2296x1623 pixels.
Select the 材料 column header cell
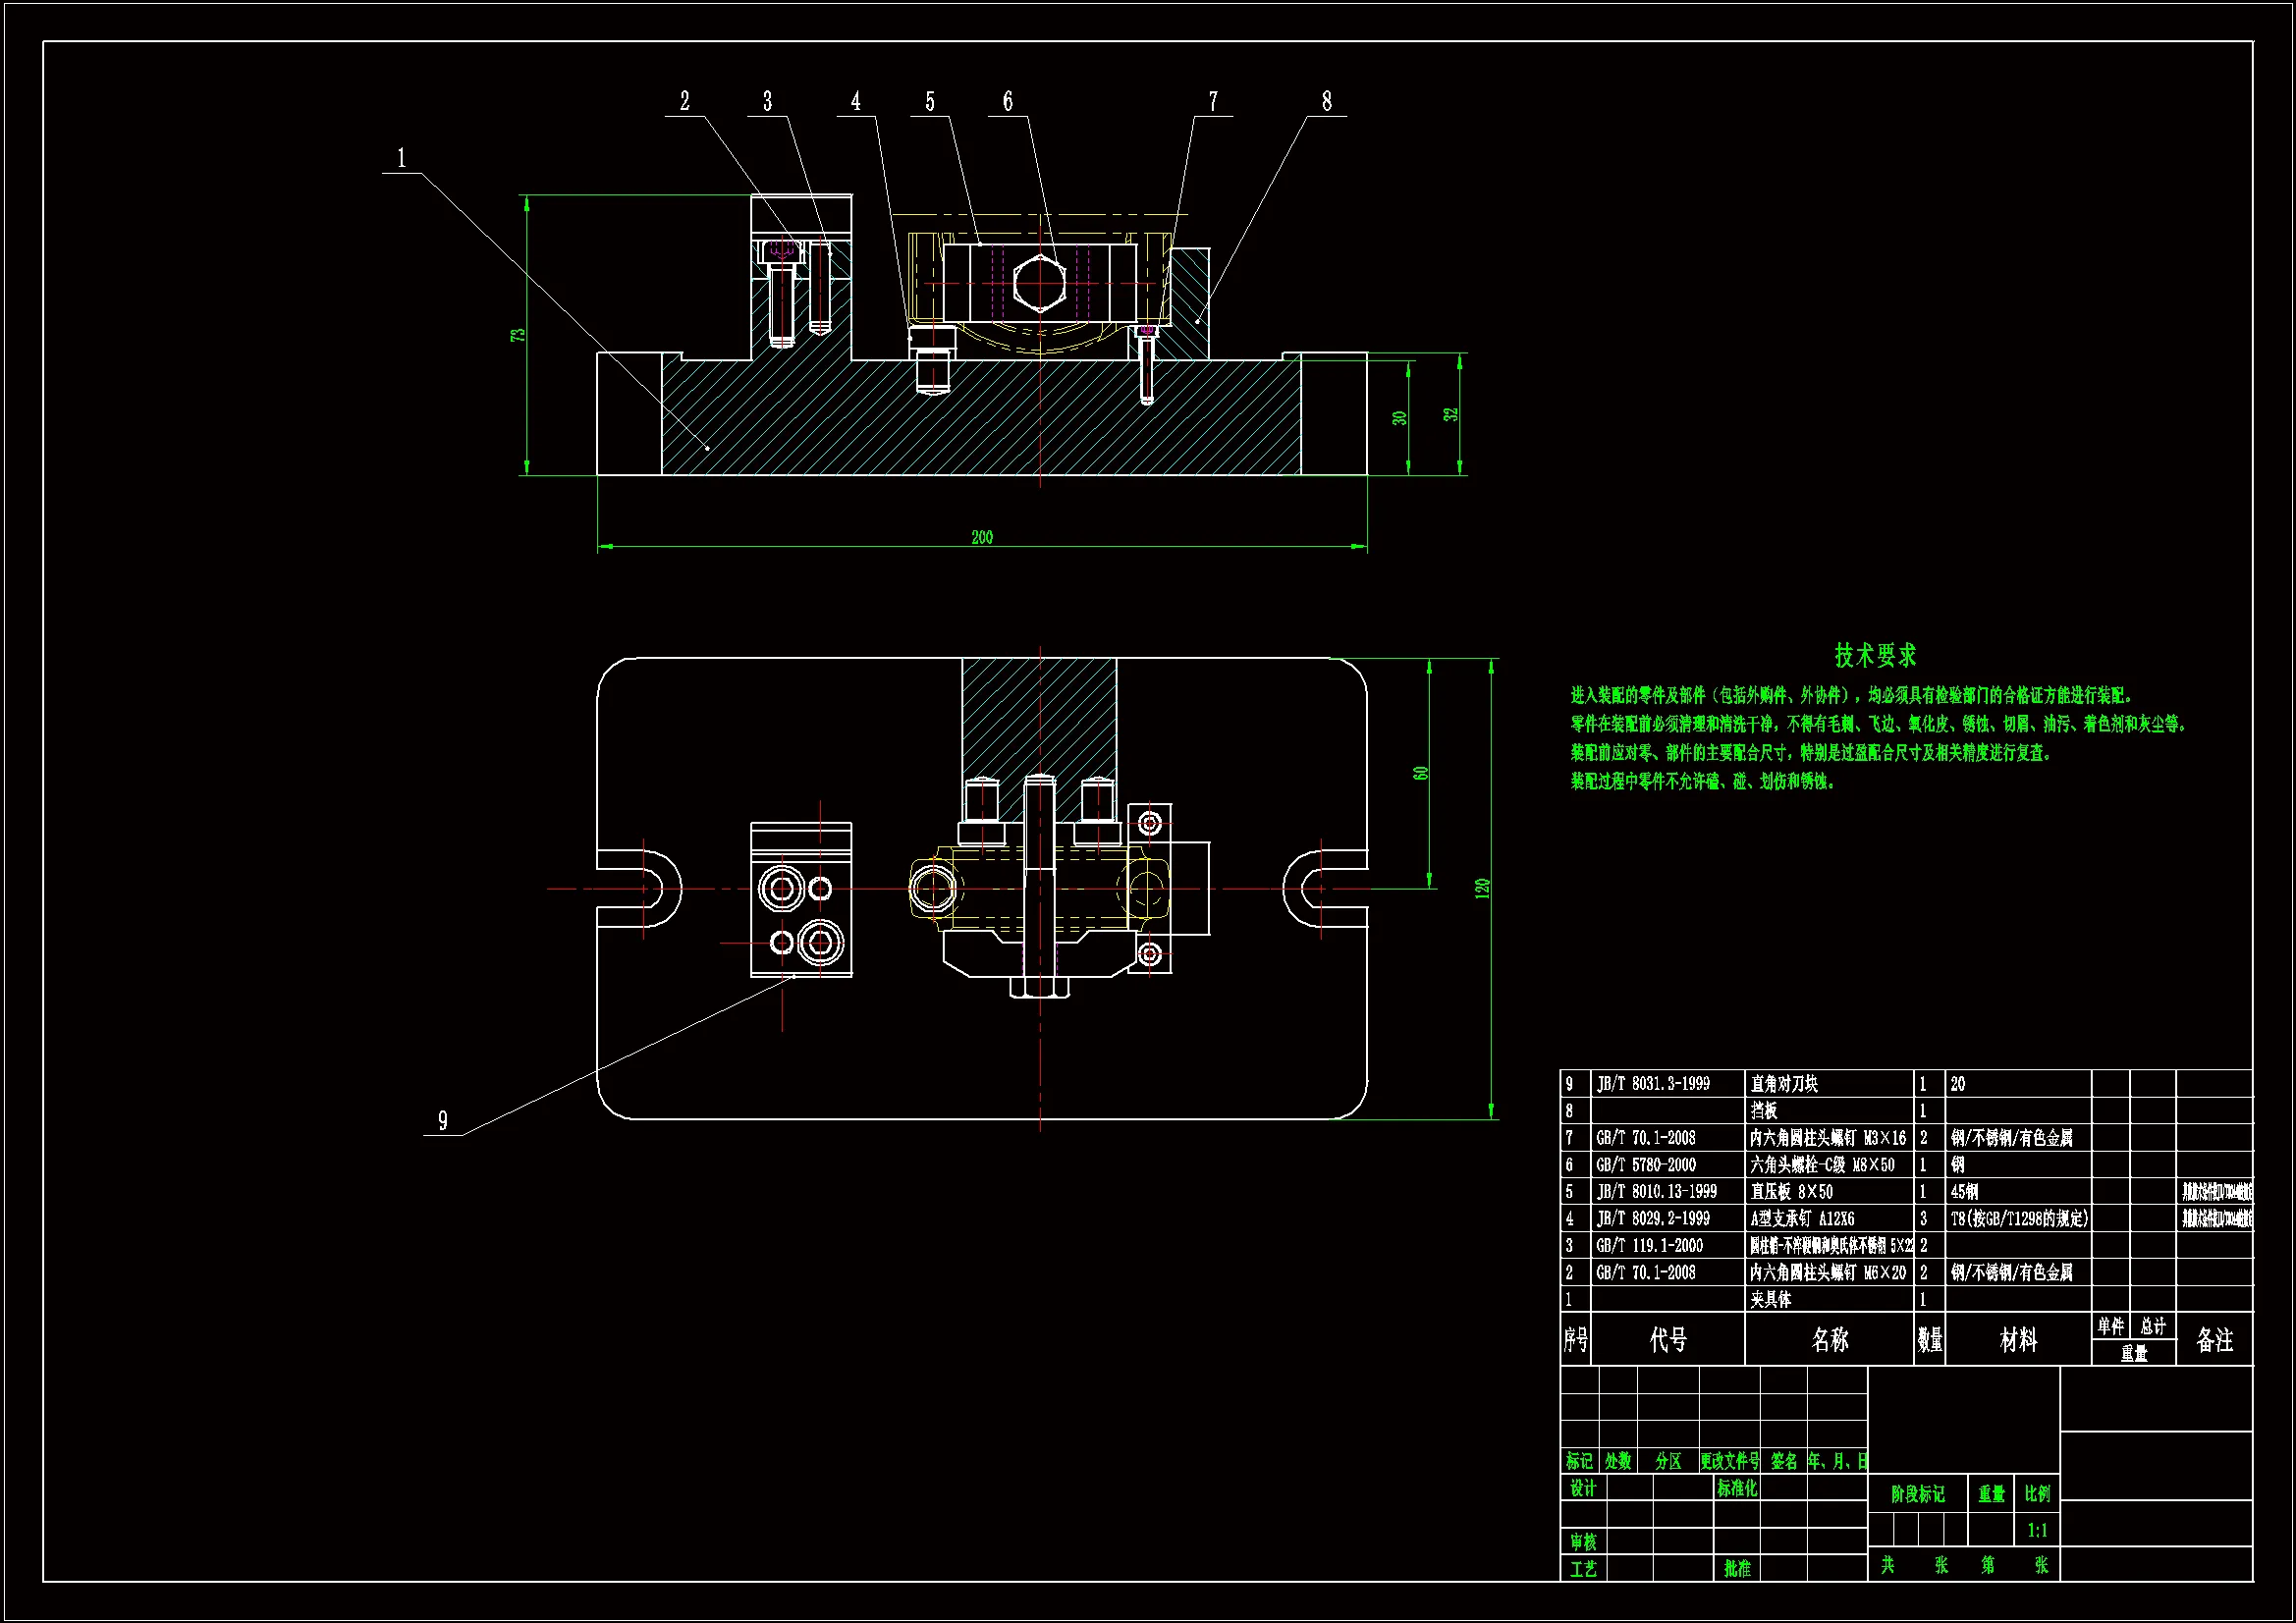tap(2018, 1340)
